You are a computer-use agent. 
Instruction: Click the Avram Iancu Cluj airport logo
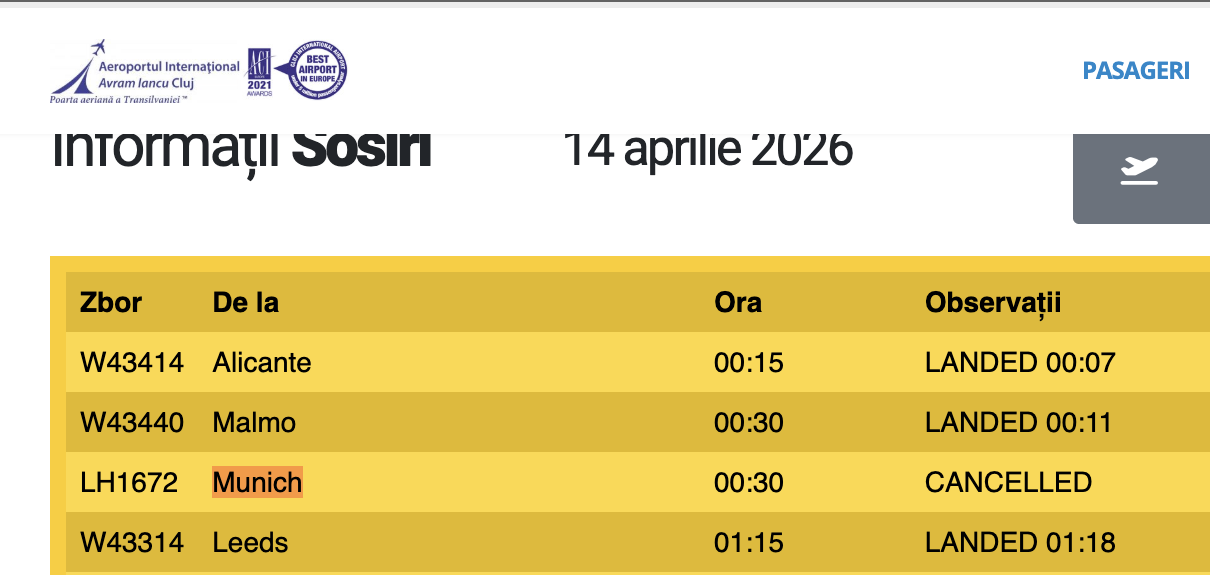coord(145,70)
